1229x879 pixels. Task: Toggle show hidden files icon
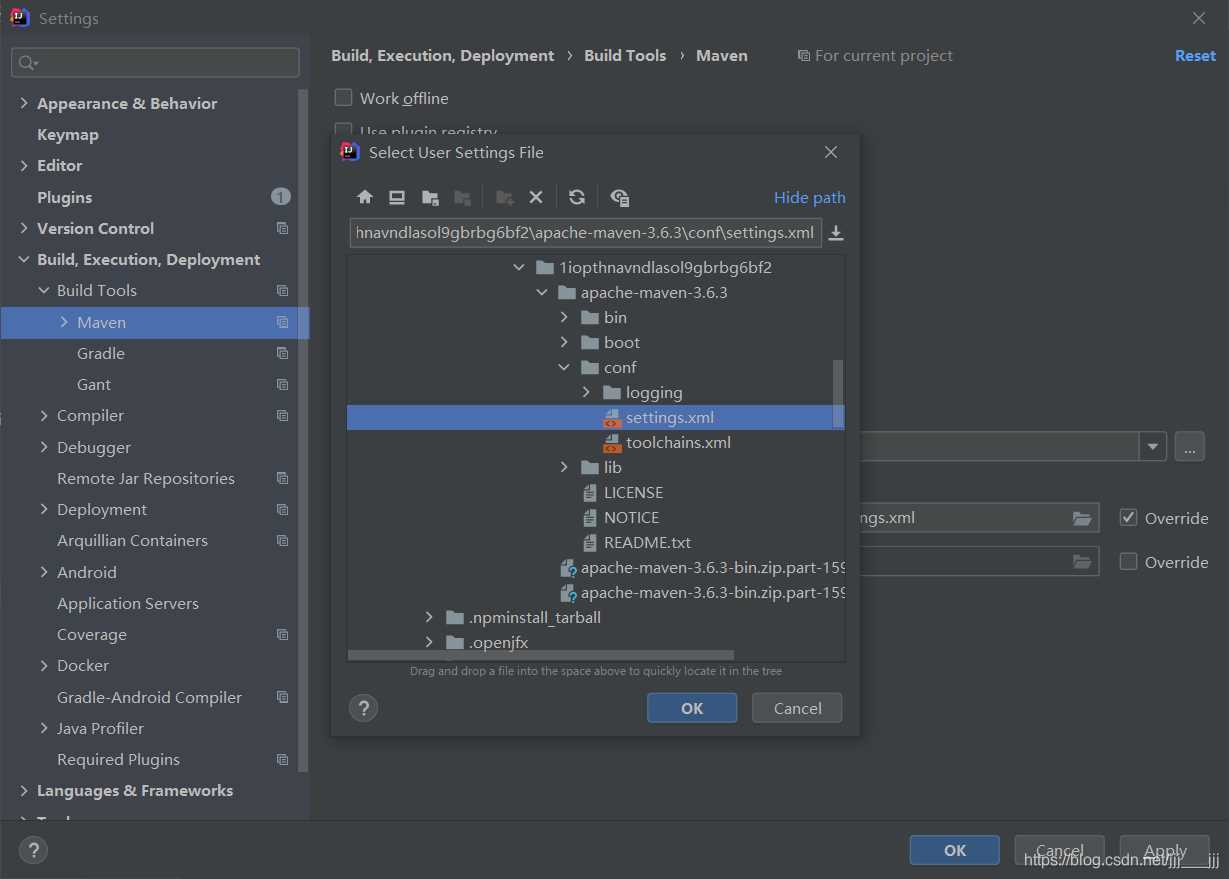(620, 197)
